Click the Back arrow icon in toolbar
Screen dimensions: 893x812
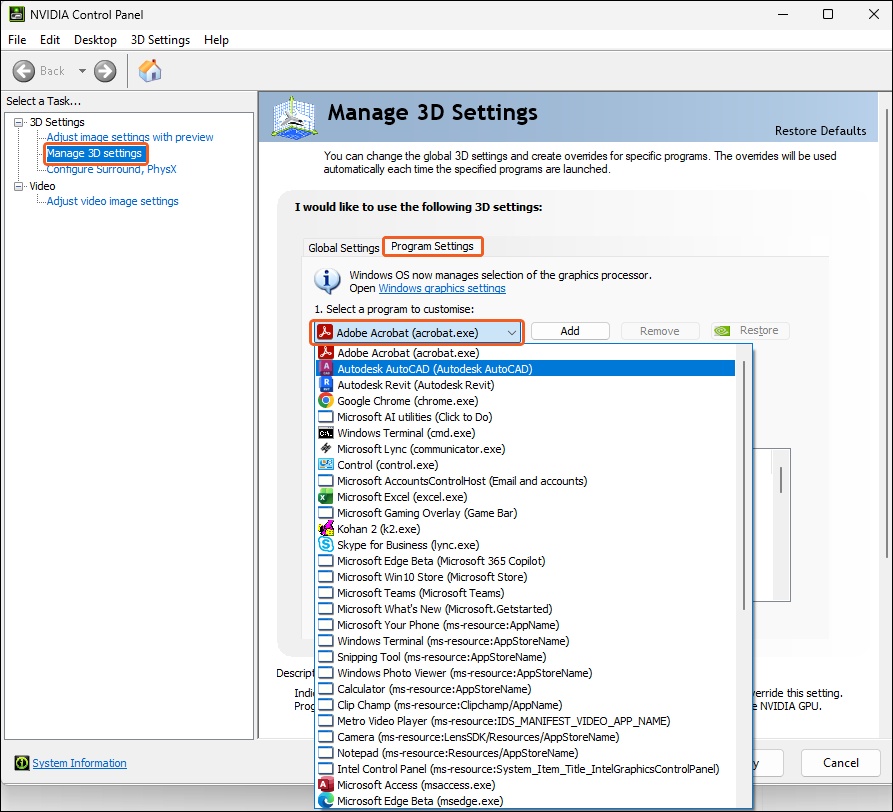click(x=24, y=71)
